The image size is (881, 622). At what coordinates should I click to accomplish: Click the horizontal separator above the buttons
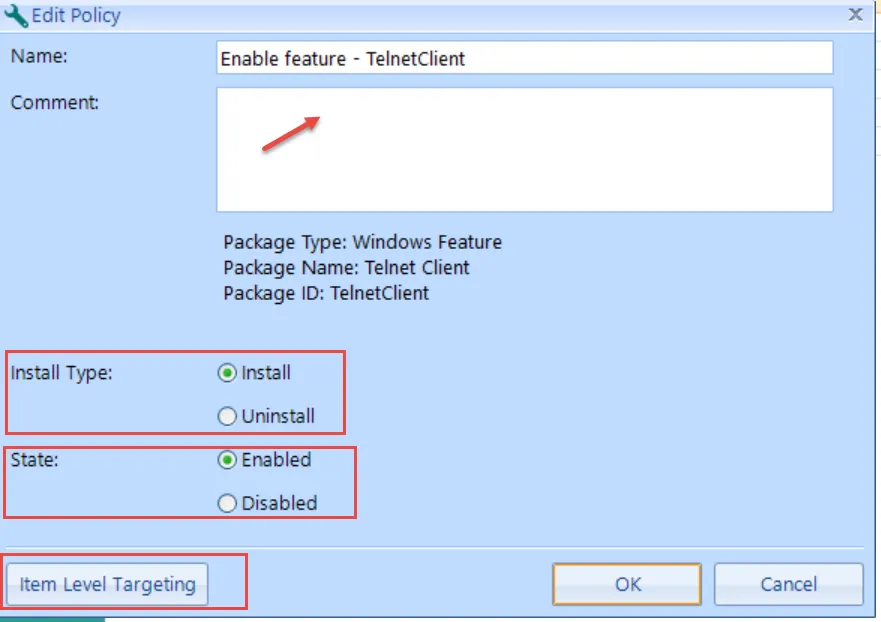pyautogui.click(x=434, y=547)
